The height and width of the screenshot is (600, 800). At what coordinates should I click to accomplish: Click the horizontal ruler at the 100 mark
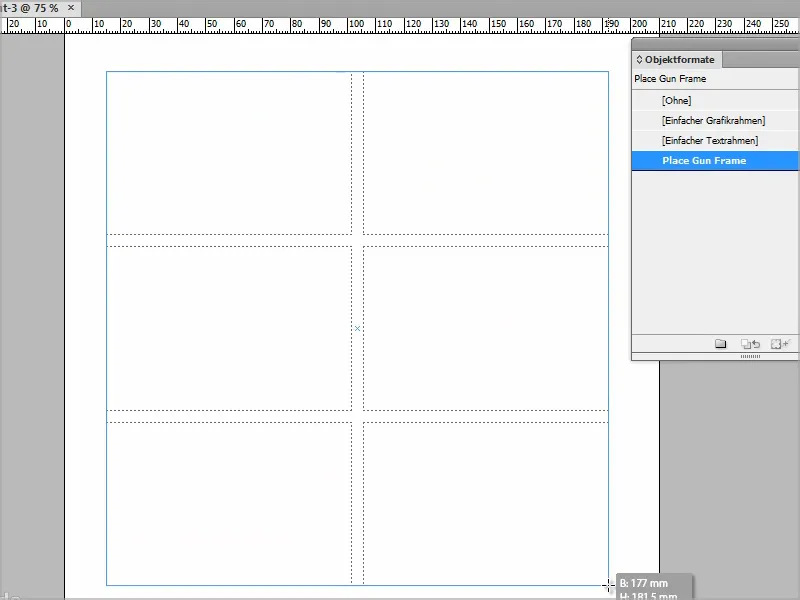pyautogui.click(x=356, y=23)
